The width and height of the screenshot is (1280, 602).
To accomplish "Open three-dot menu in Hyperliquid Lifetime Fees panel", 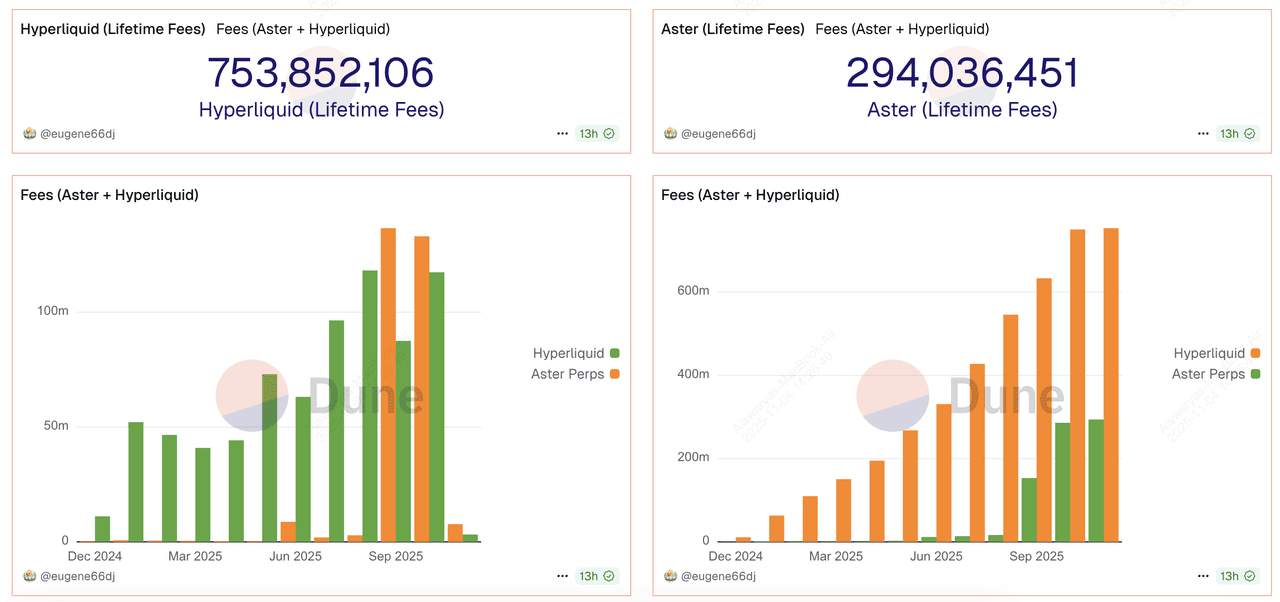I will pos(563,133).
